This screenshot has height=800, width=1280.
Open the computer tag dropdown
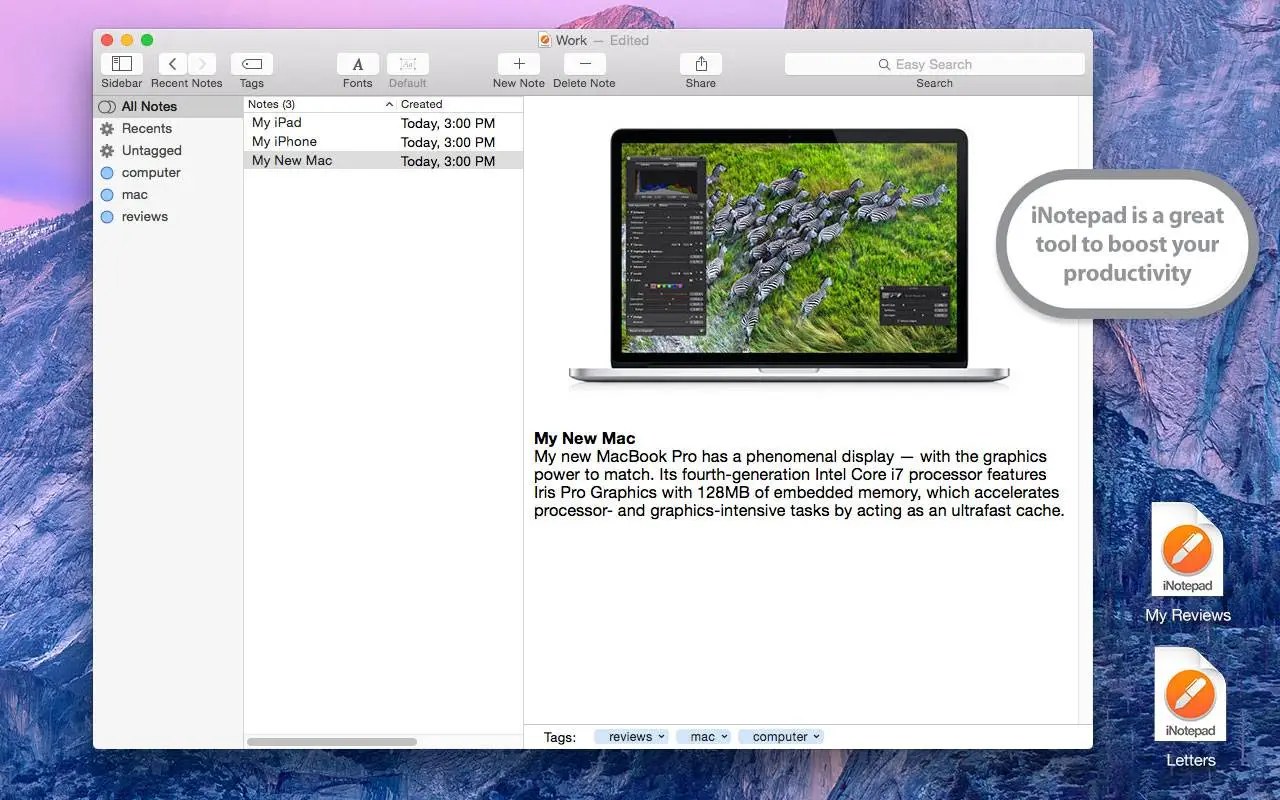(x=781, y=737)
